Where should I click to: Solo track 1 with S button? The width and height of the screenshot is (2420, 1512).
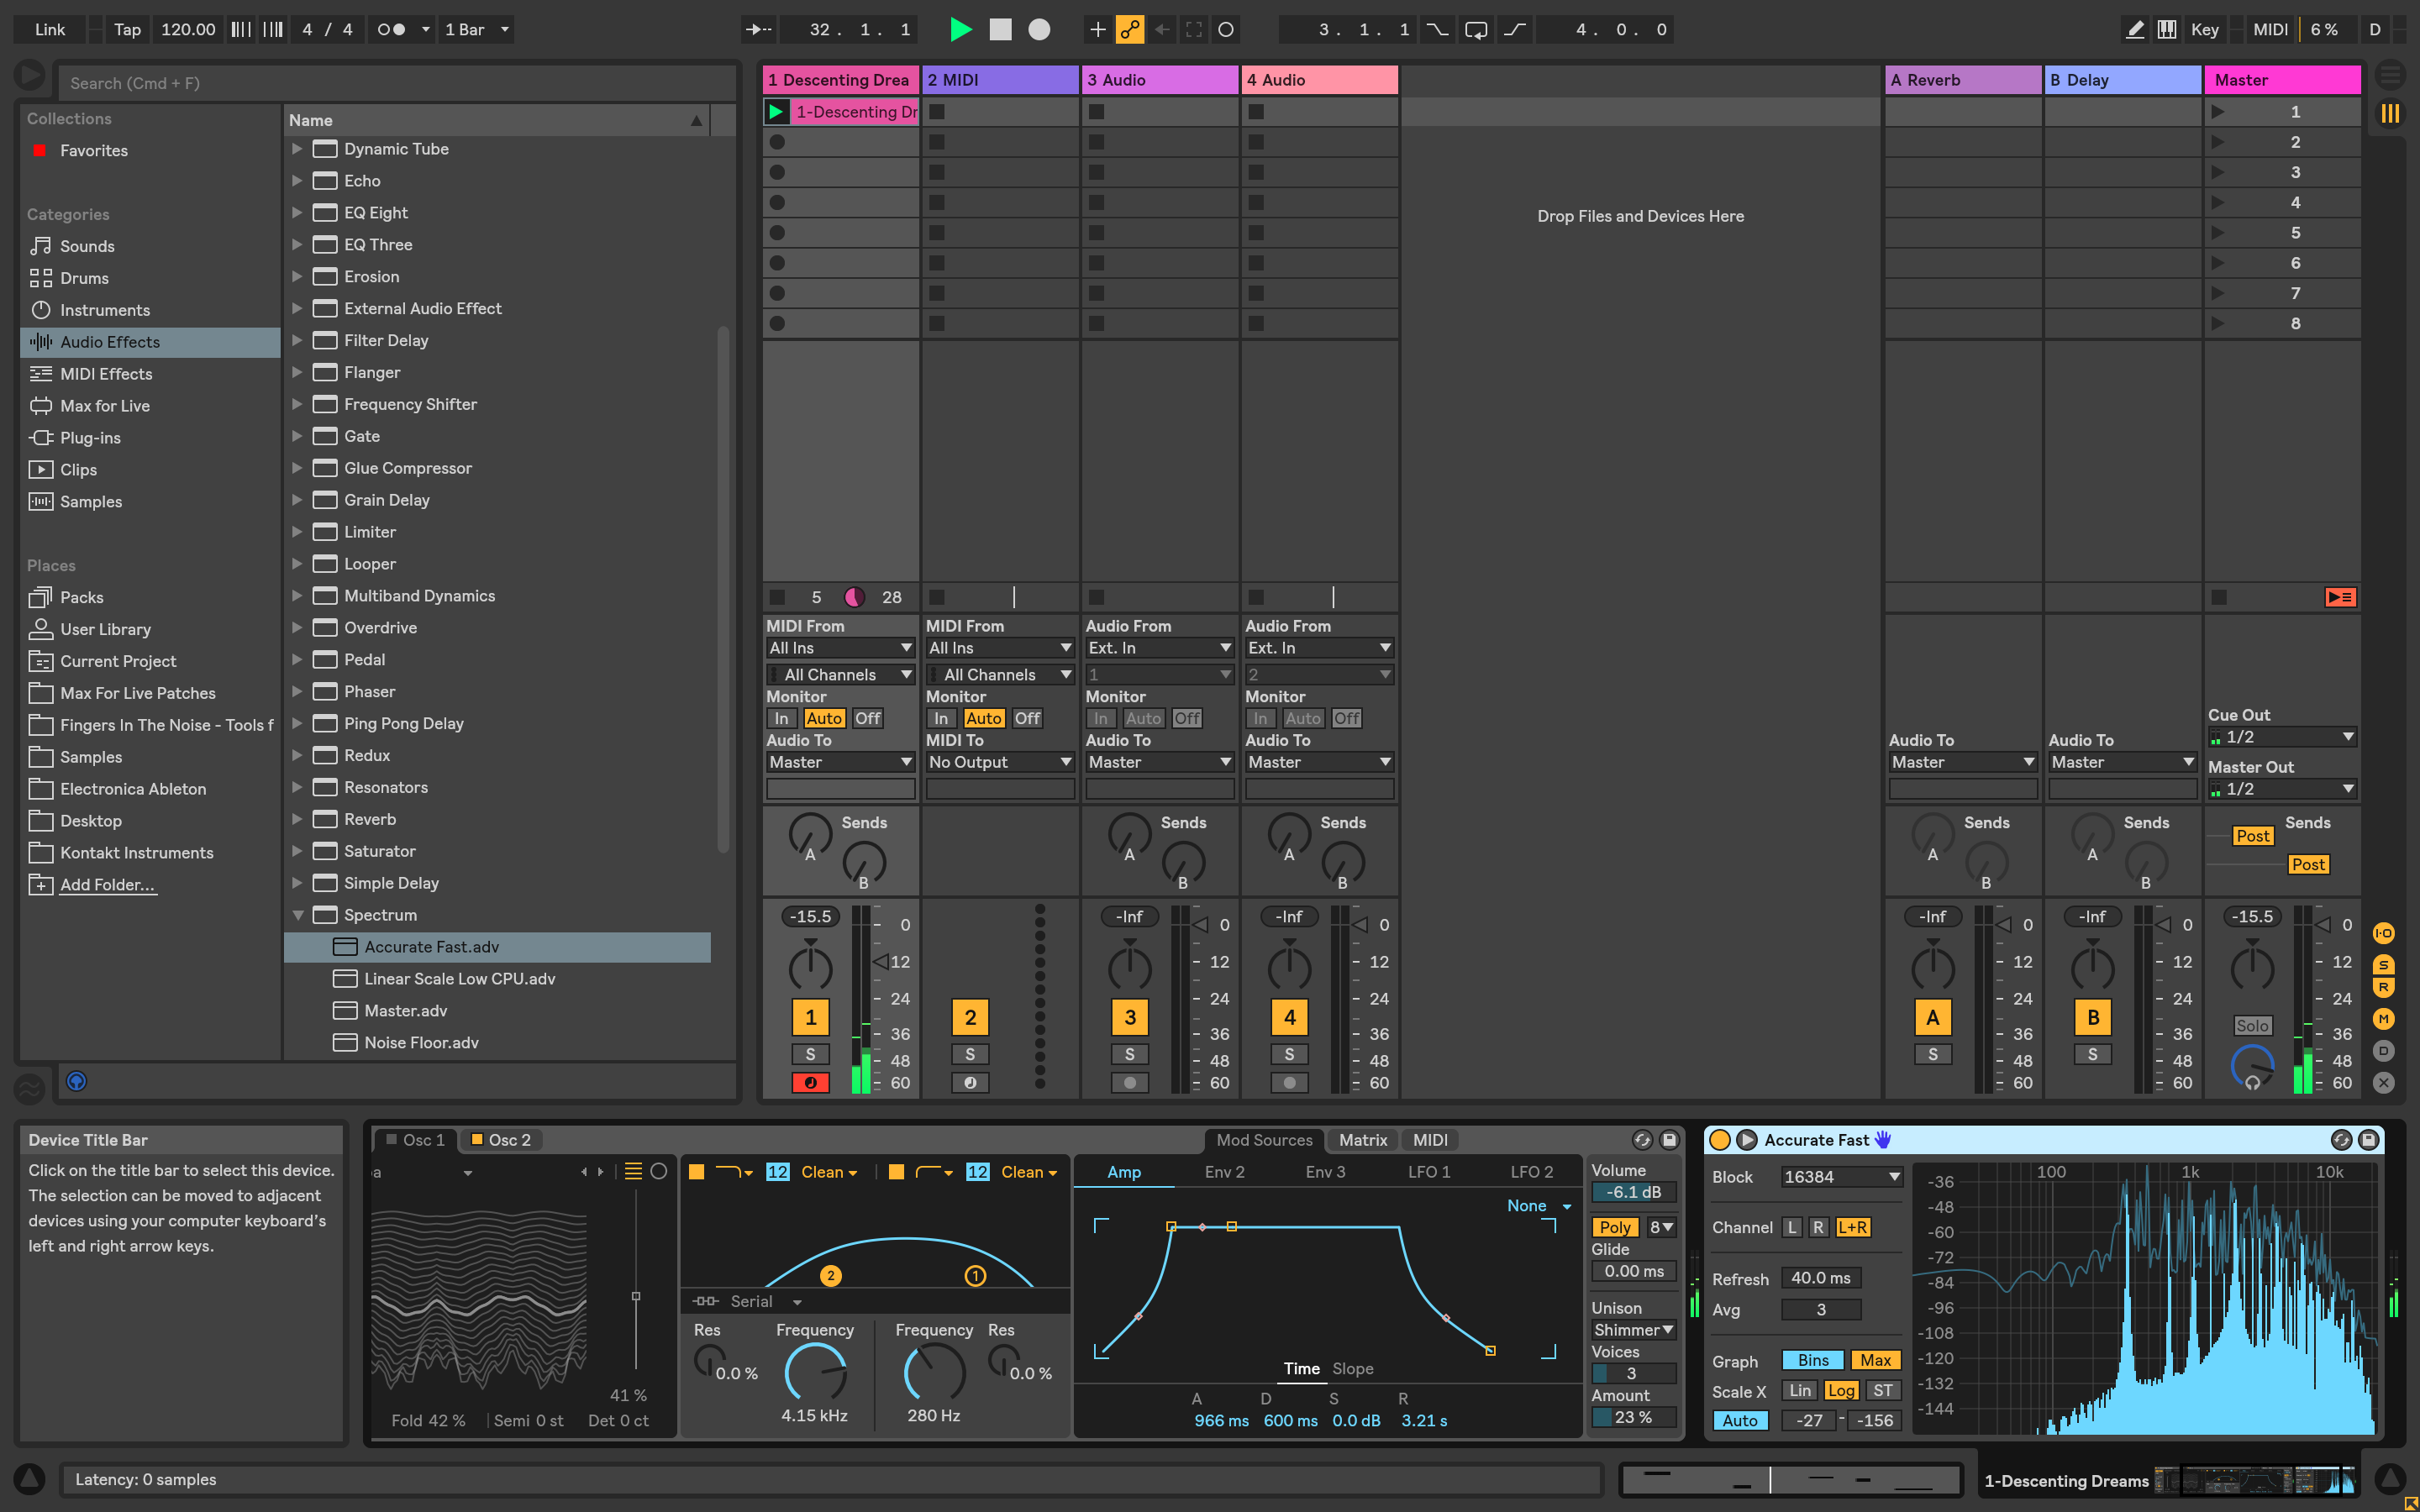pos(810,1054)
